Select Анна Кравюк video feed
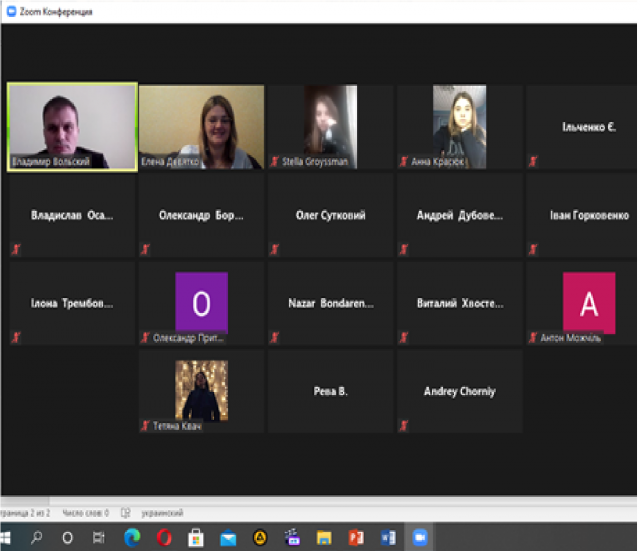Image resolution: width=640 pixels, height=551 pixels. 460,127
